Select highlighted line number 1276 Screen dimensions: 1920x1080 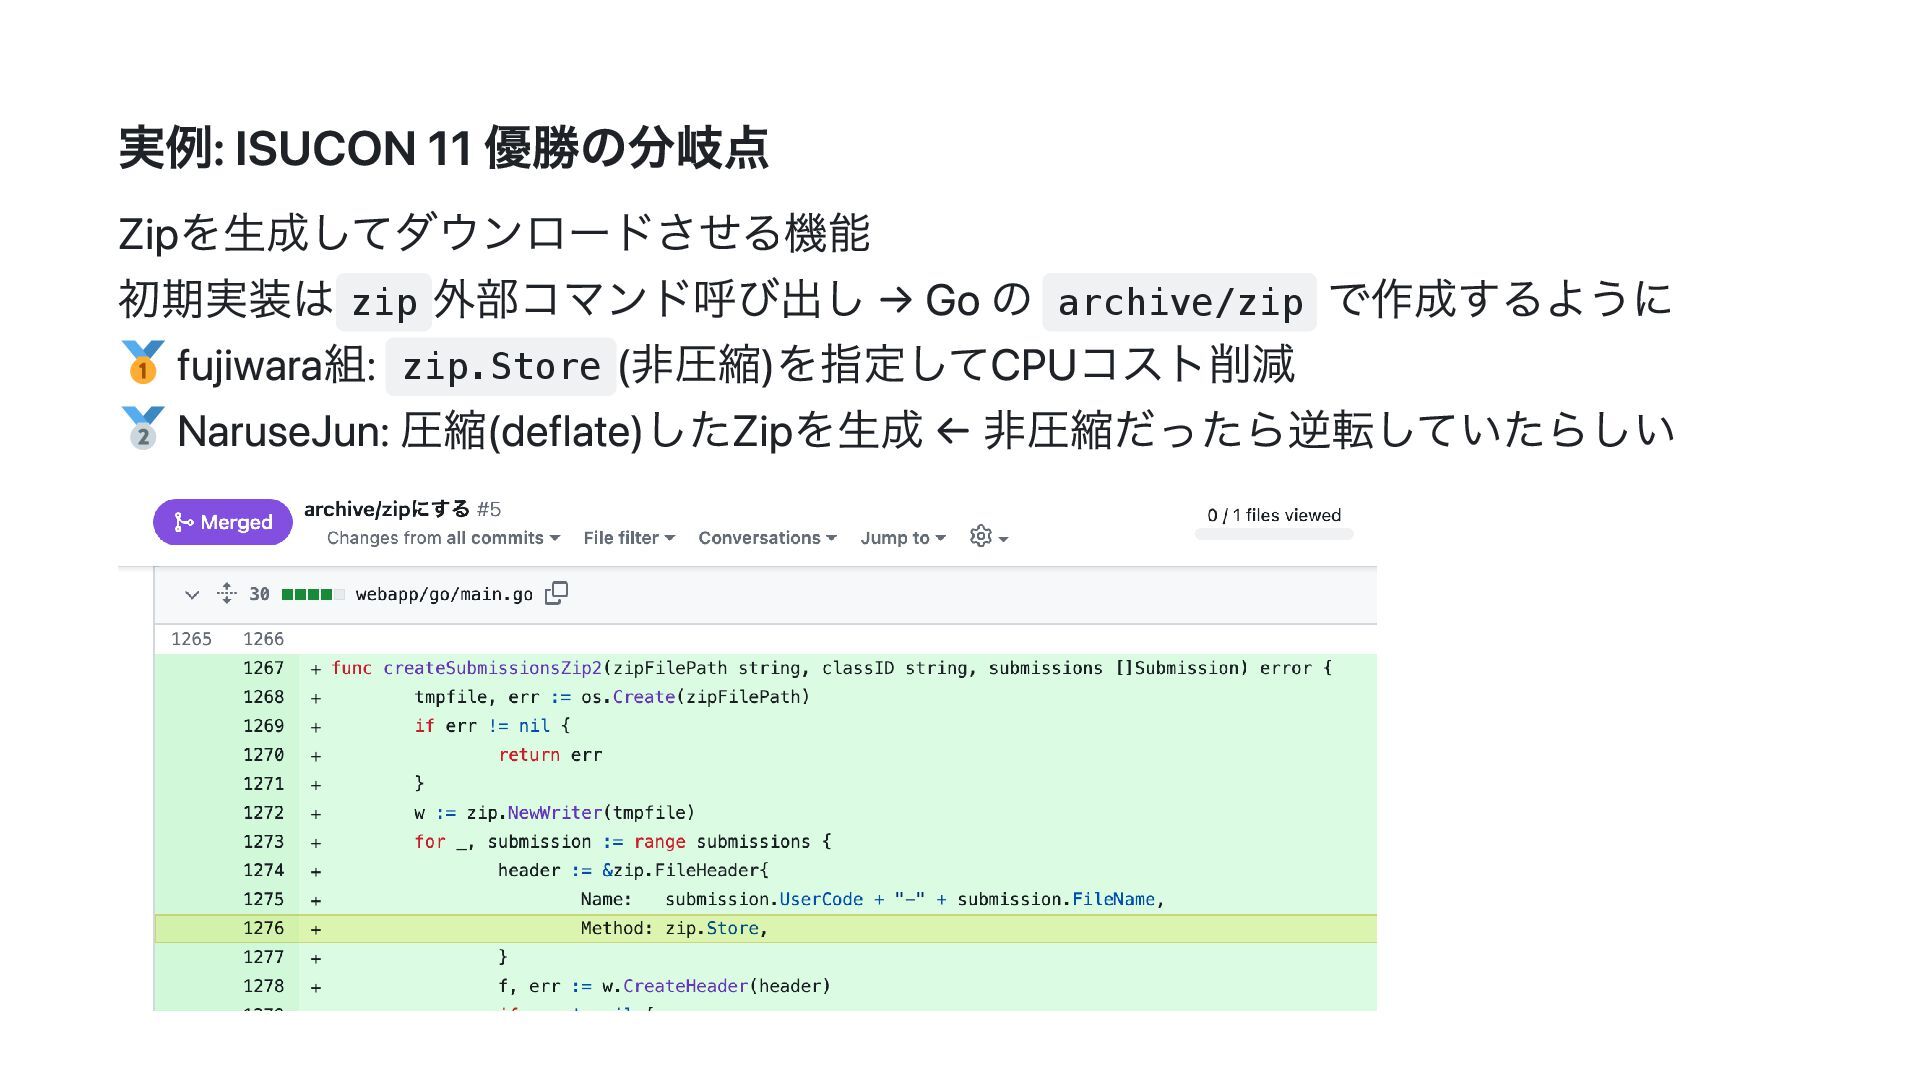coord(263,928)
